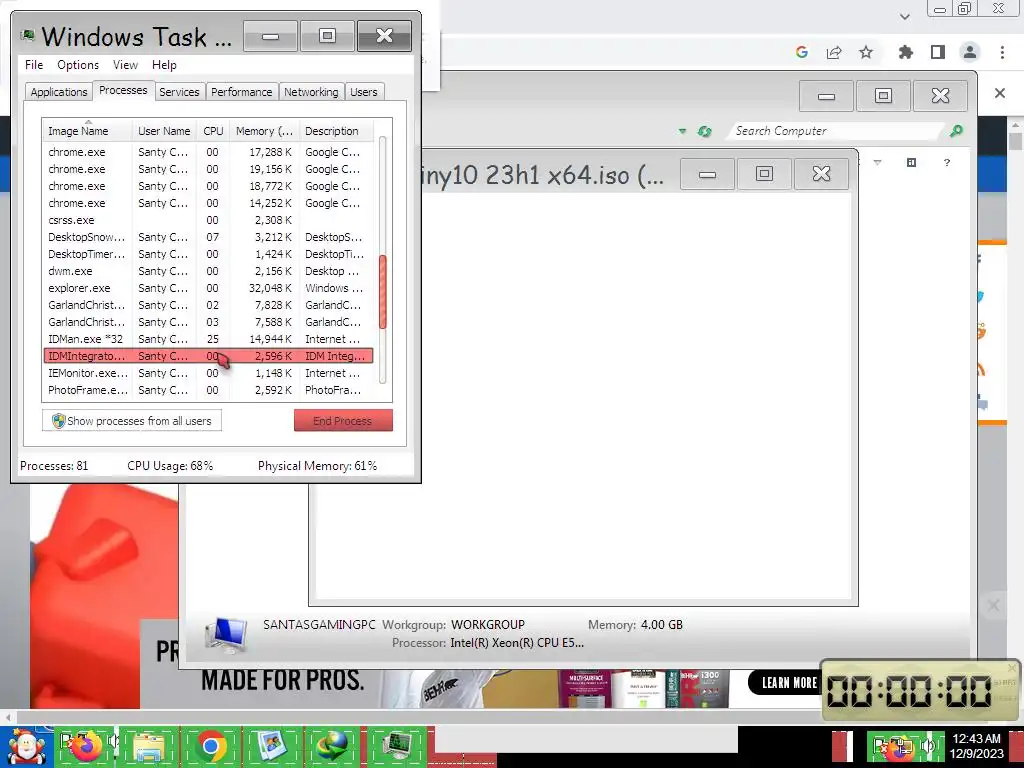
Task: Open Internet Download Manager taskbar icon
Action: click(x=332, y=746)
